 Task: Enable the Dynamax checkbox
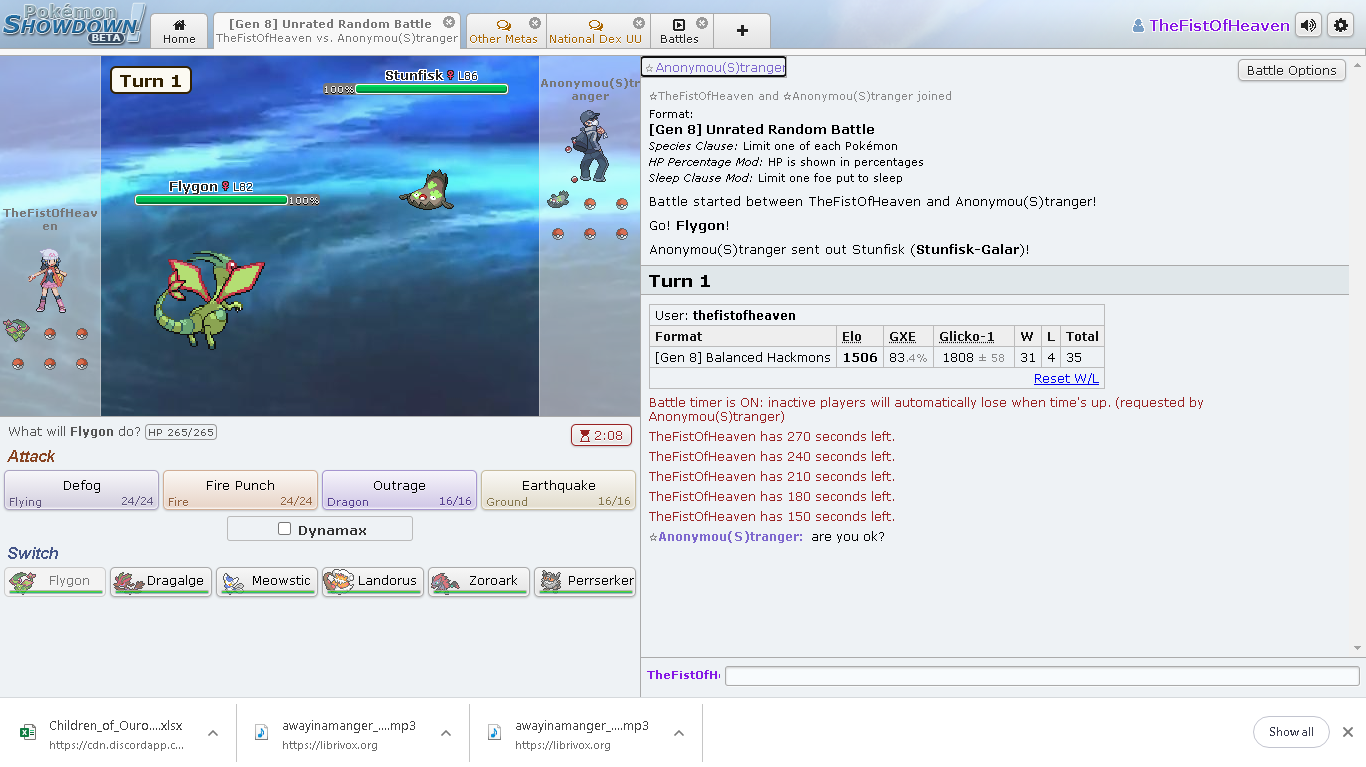pos(285,529)
